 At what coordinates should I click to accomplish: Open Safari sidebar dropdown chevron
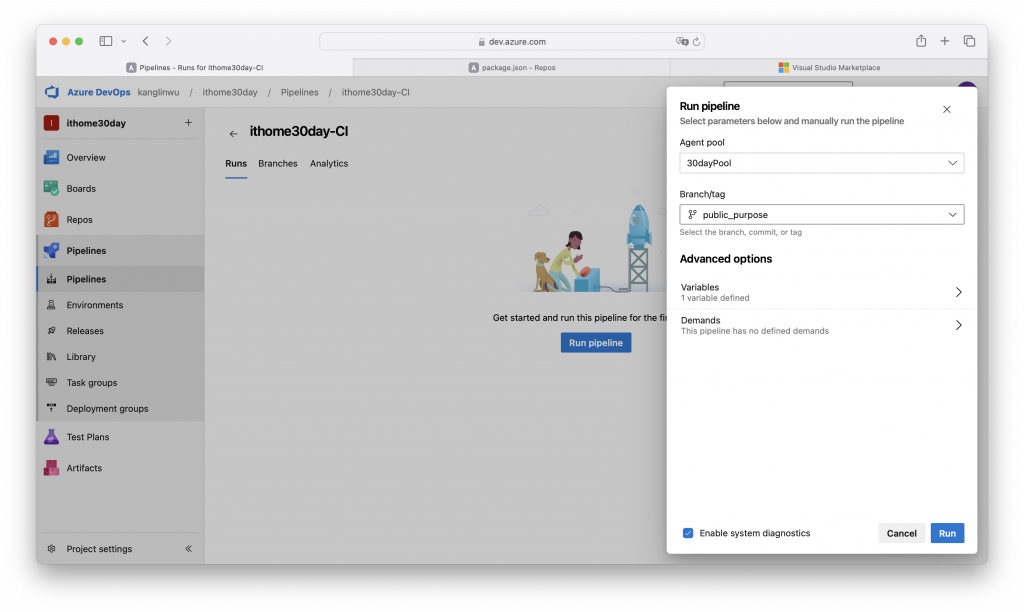point(123,41)
